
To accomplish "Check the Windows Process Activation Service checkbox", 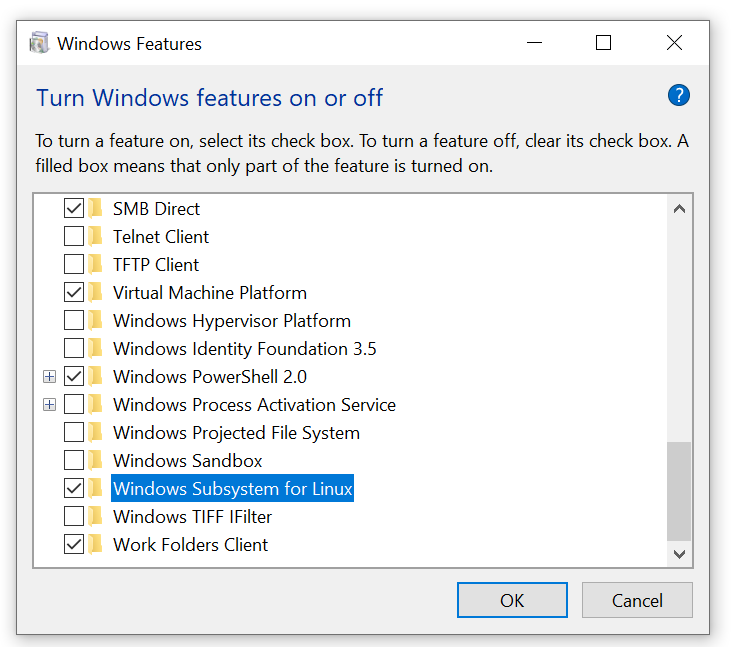I will pyautogui.click(x=74, y=404).
